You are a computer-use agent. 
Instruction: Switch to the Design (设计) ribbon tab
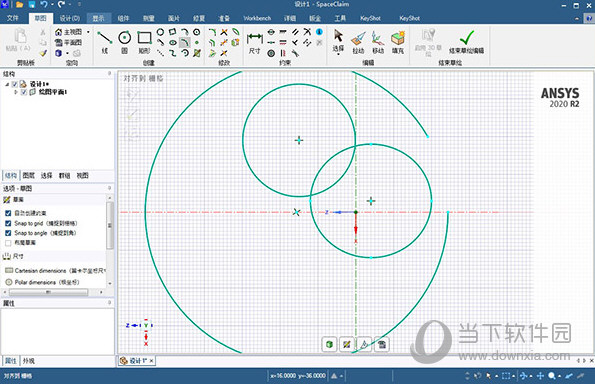click(x=70, y=18)
